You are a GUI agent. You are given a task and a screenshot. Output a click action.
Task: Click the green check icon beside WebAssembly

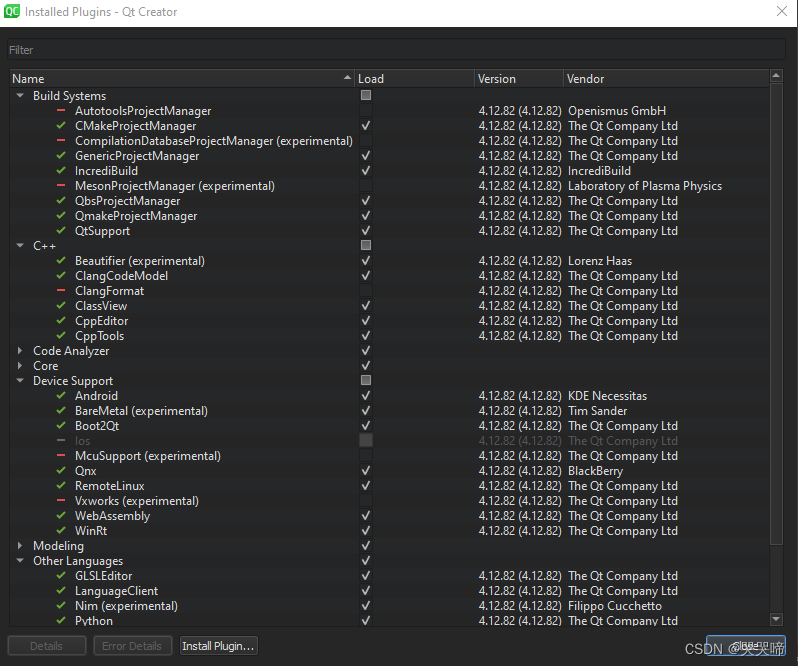tap(61, 515)
